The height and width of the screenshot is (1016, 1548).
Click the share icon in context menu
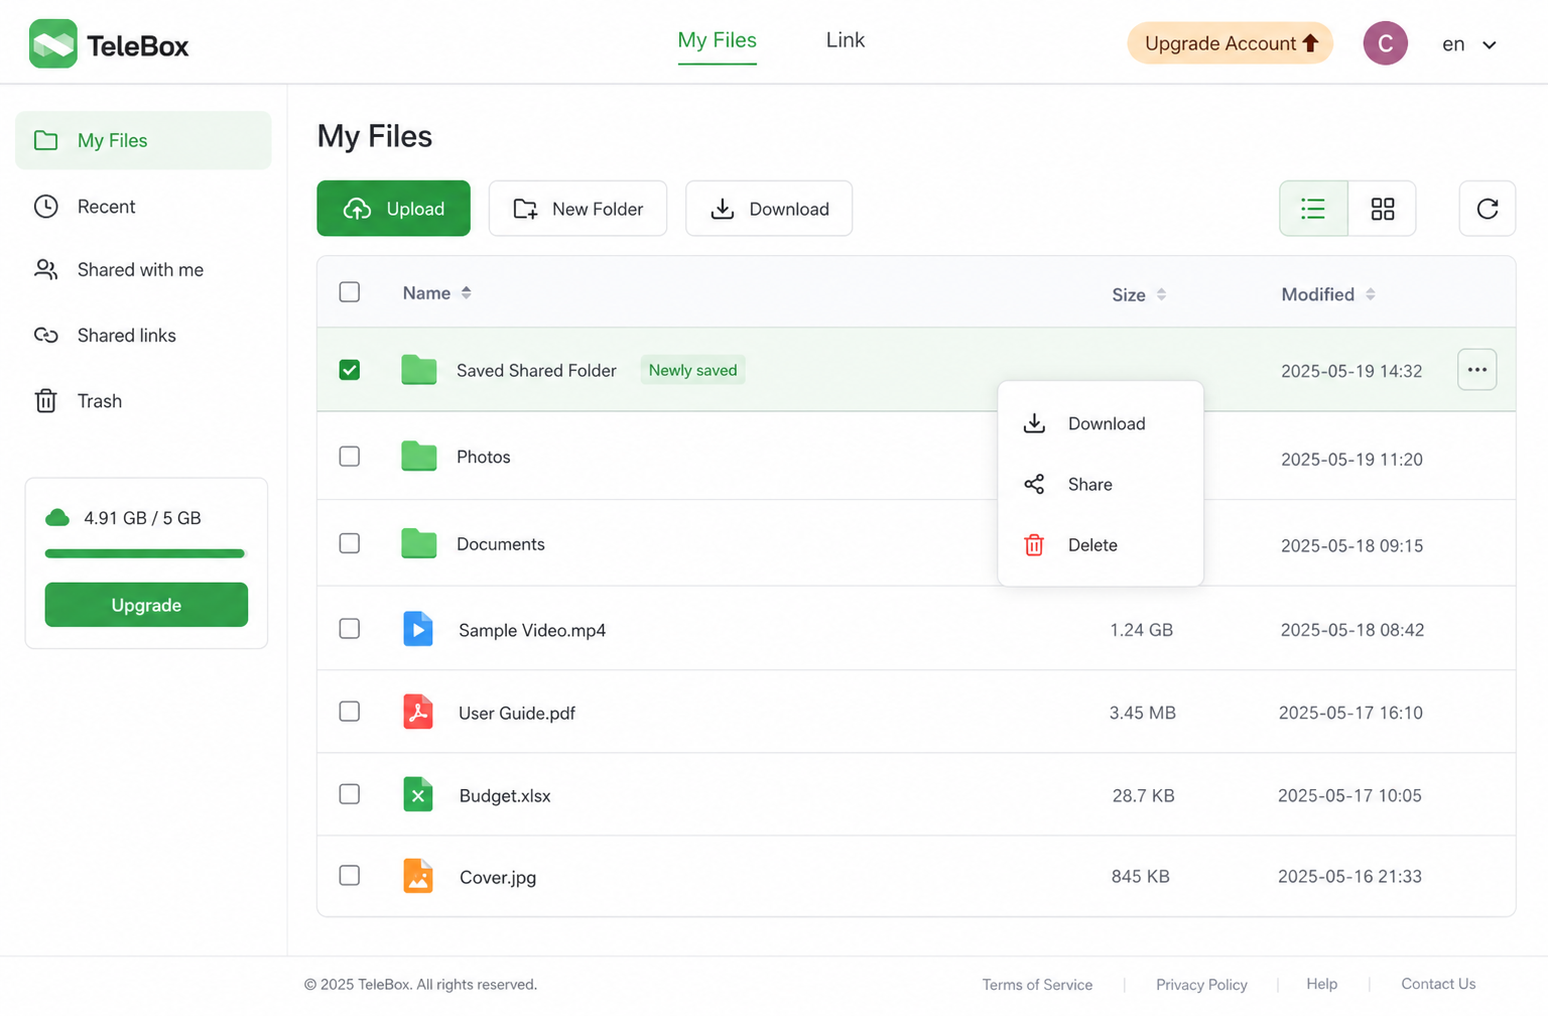(x=1034, y=484)
